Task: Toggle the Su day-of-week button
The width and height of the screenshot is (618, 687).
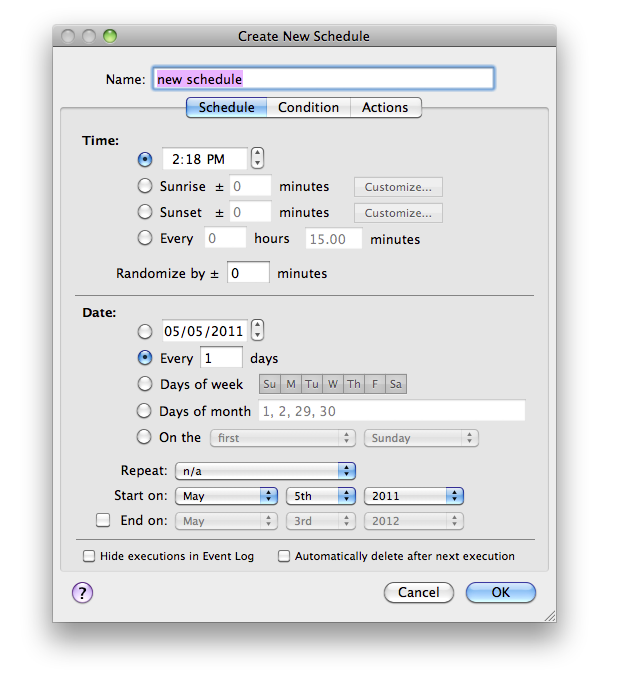Action: tap(270, 384)
